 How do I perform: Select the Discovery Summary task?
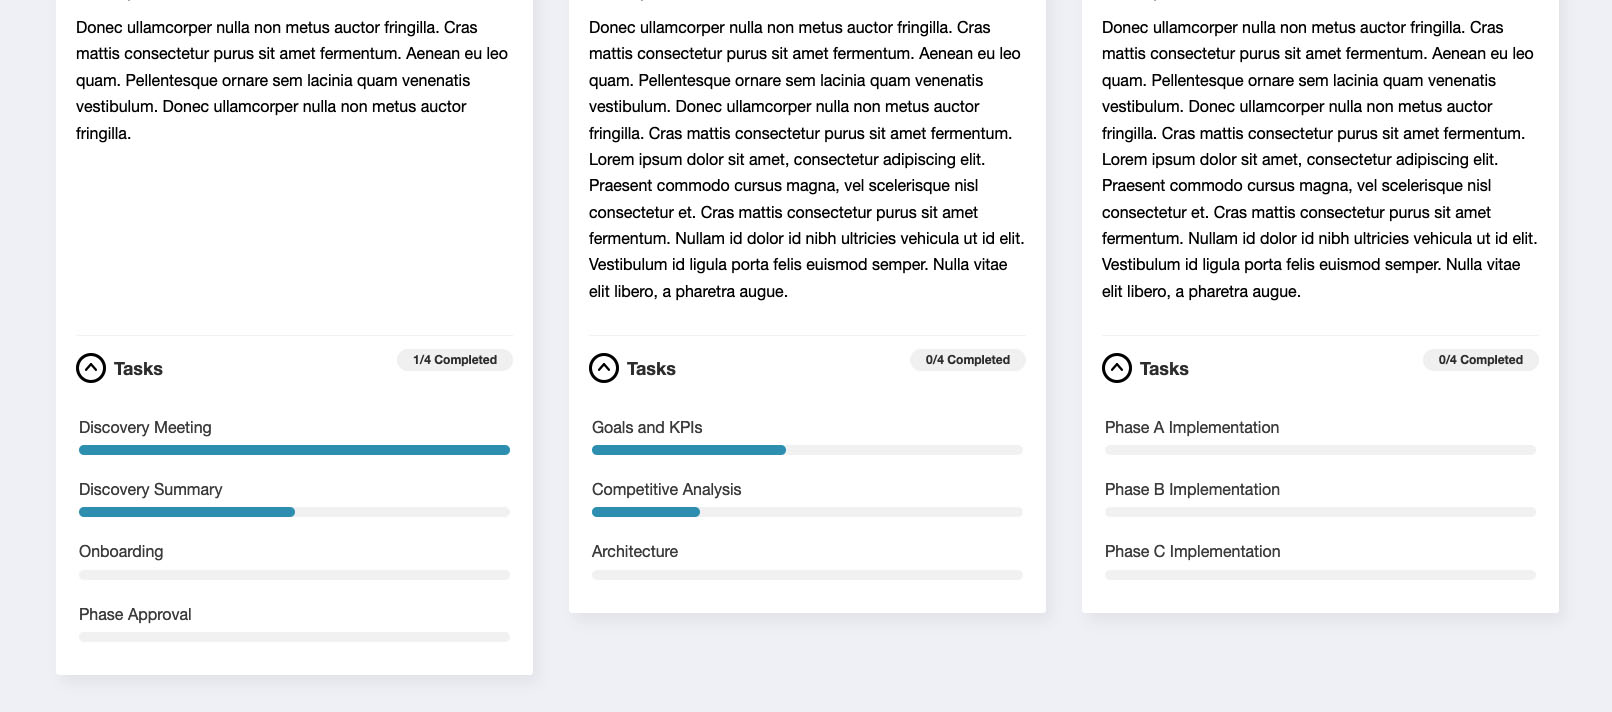tap(151, 489)
